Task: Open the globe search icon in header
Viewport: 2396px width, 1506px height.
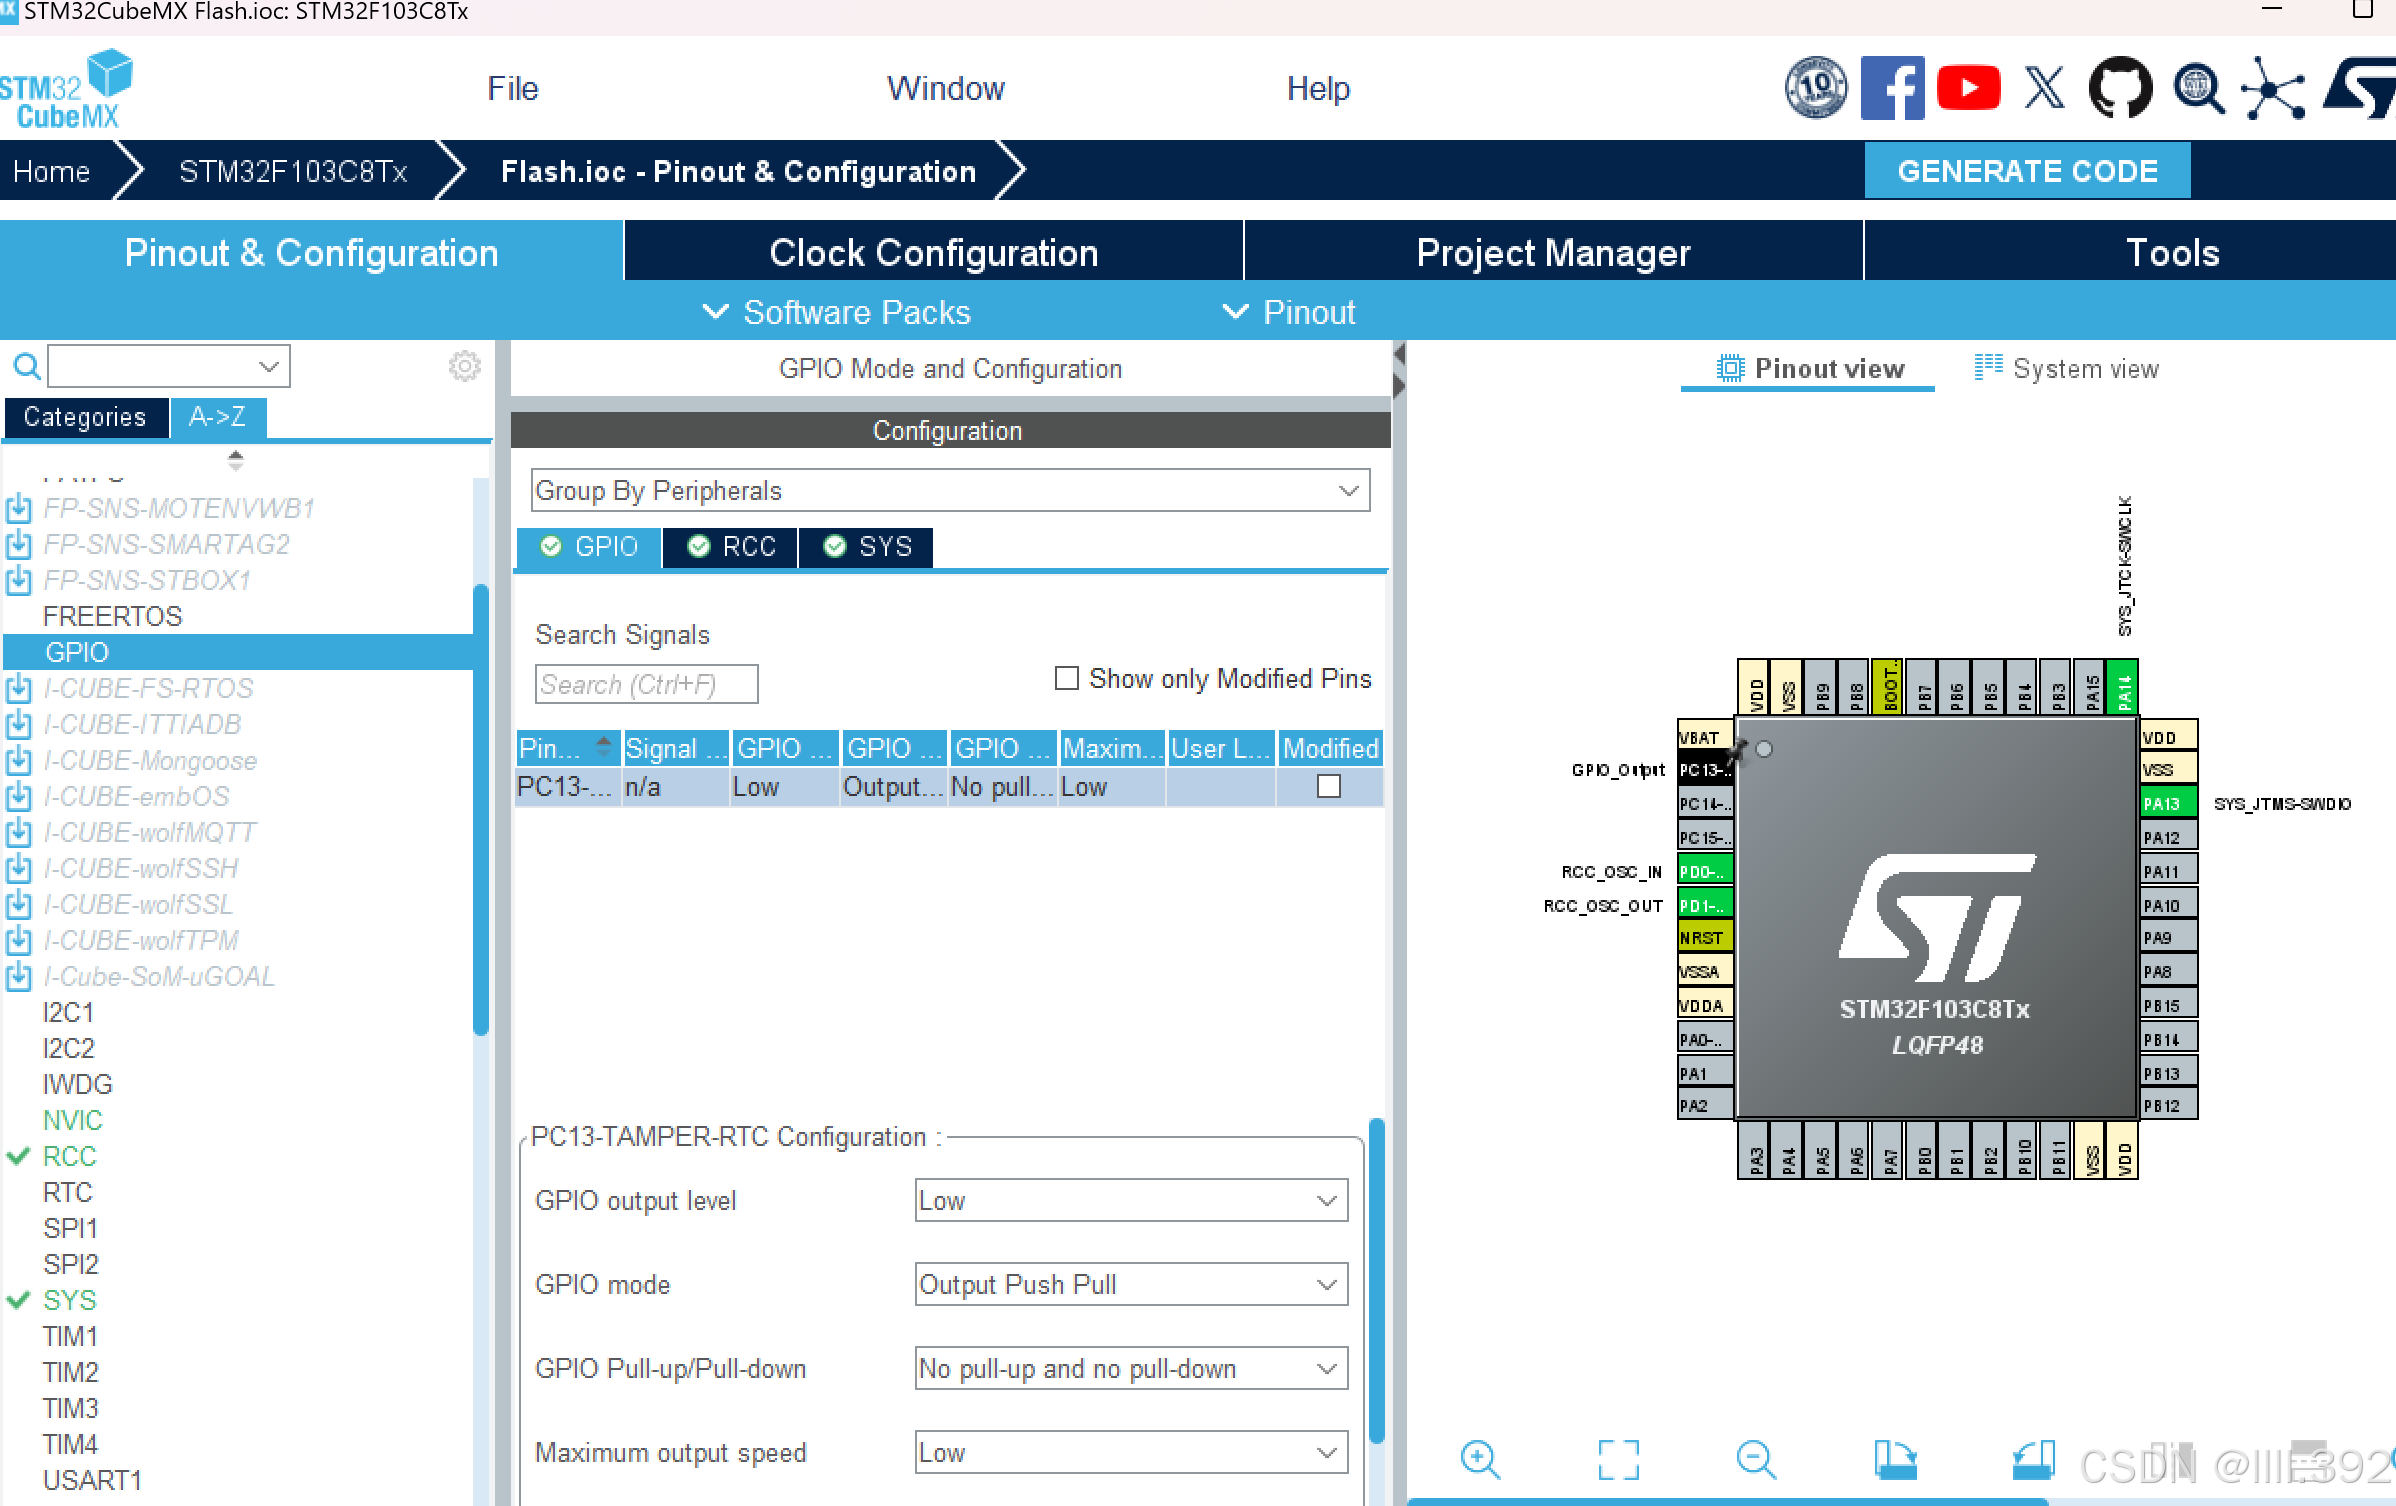Action: tap(2198, 88)
